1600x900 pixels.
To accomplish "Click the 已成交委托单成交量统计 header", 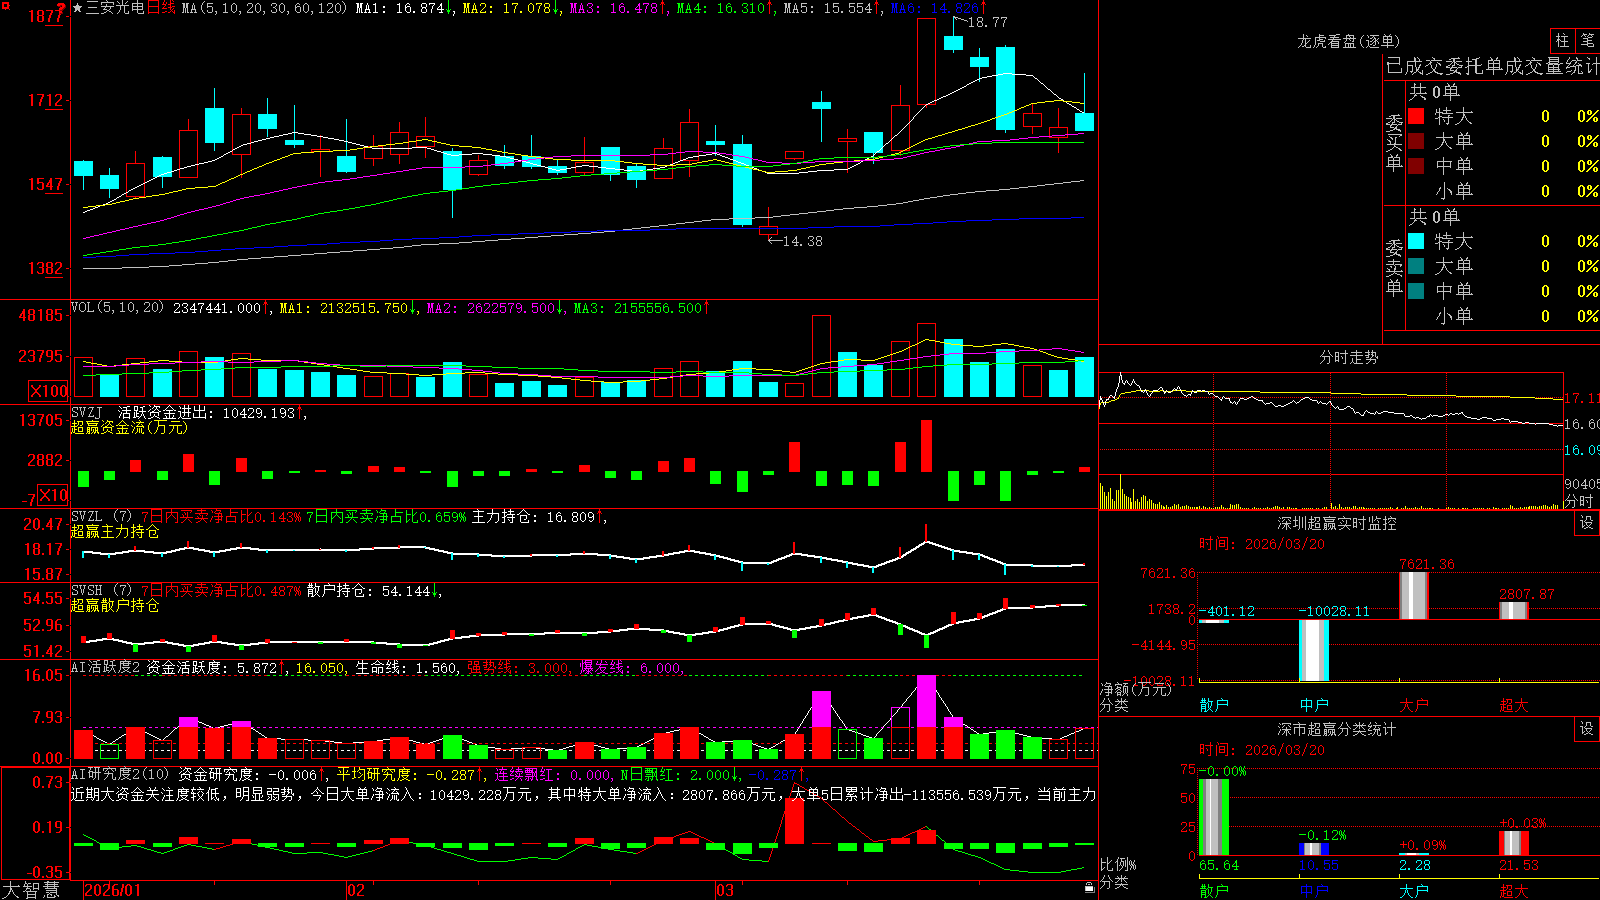I will pyautogui.click(x=1492, y=66).
